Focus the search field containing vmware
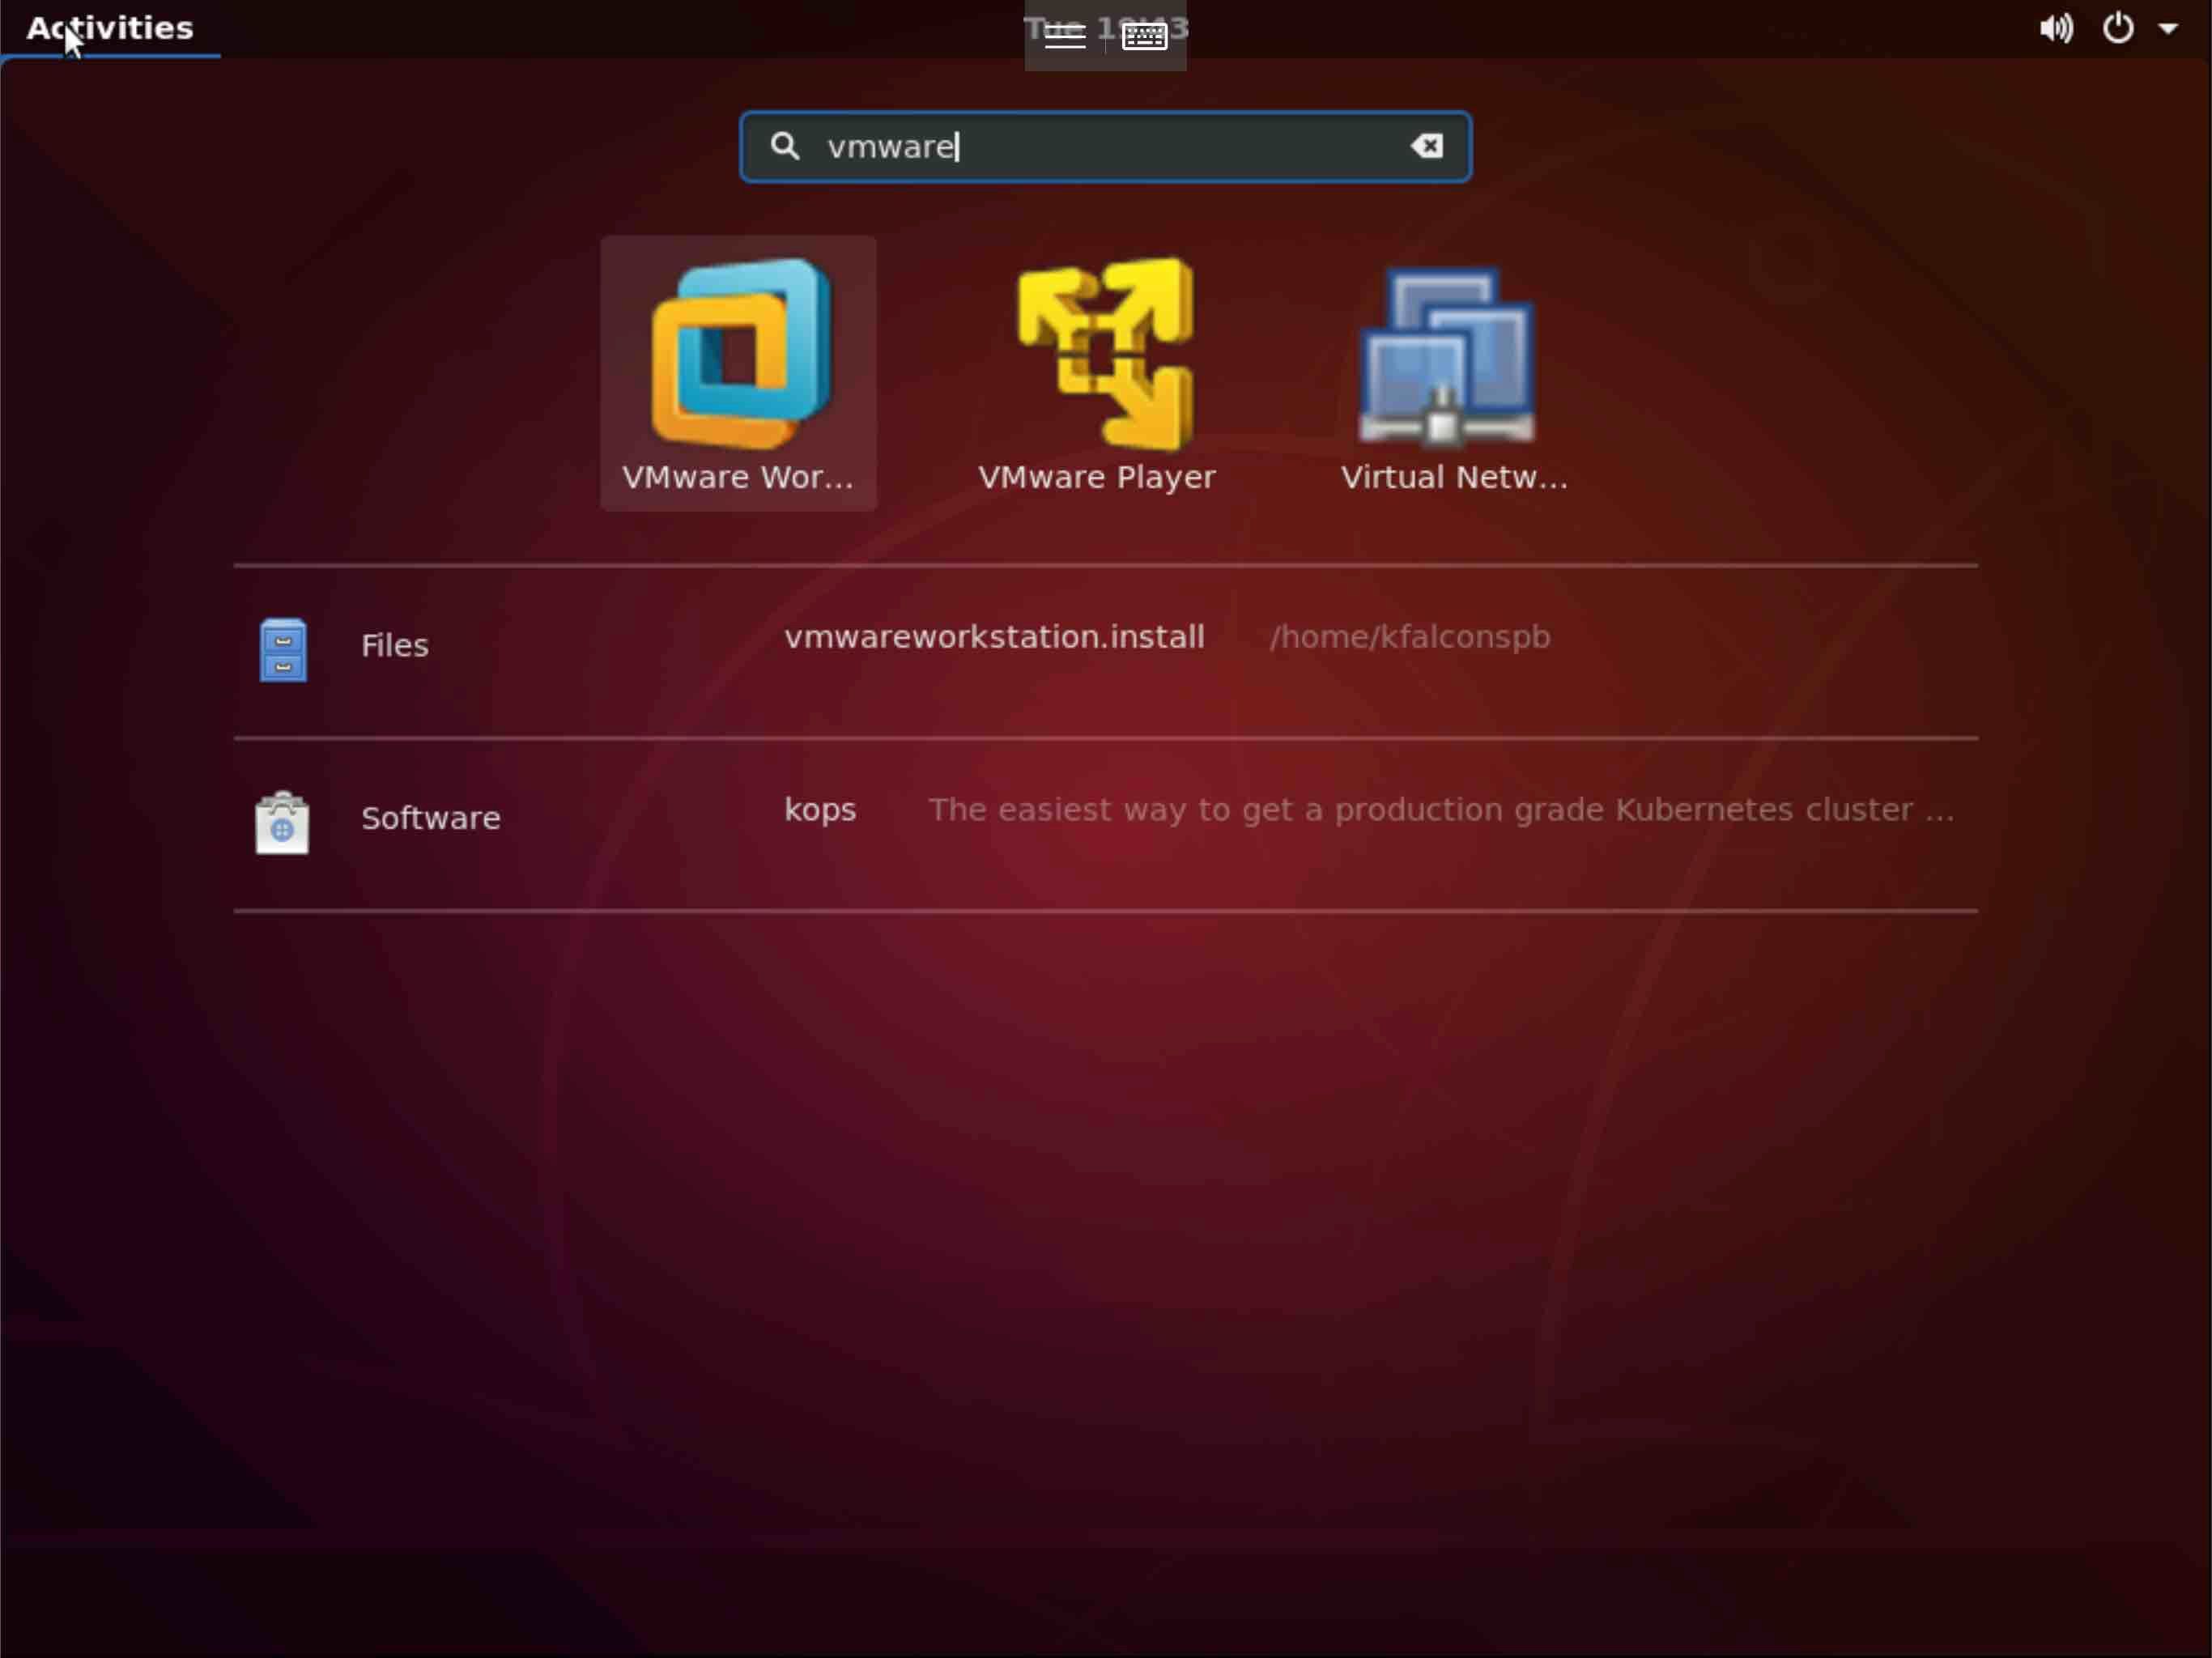Image resolution: width=2212 pixels, height=1658 pixels. 1105,146
